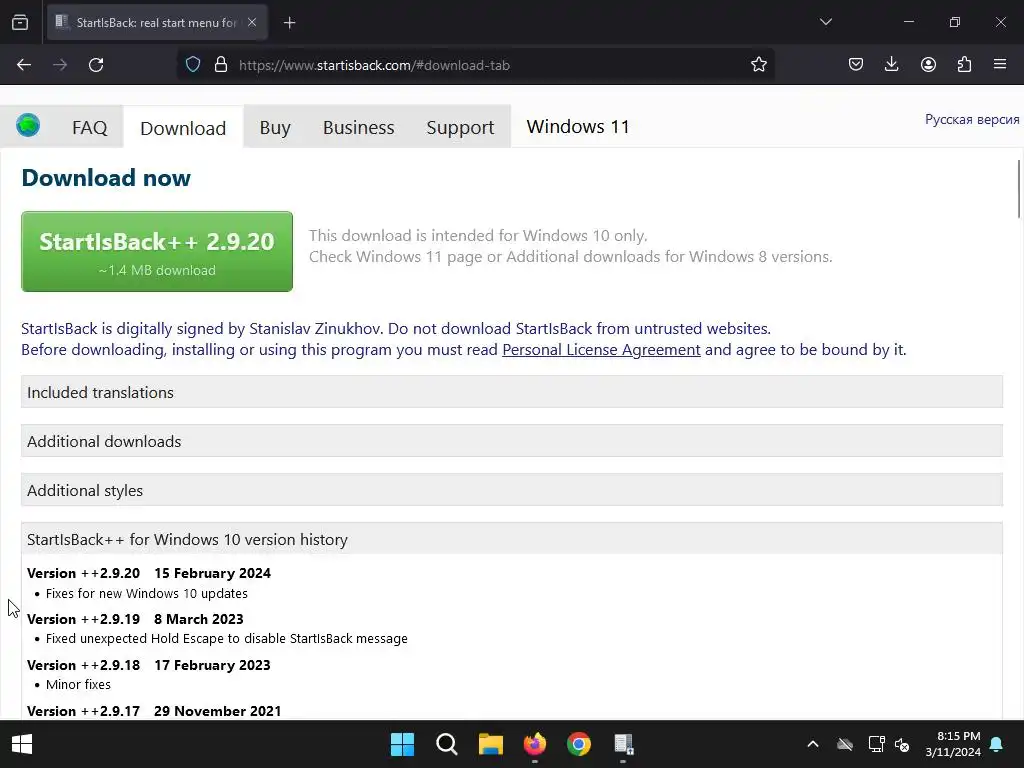Click the page vertical scrollbar thumb

point(1019,189)
